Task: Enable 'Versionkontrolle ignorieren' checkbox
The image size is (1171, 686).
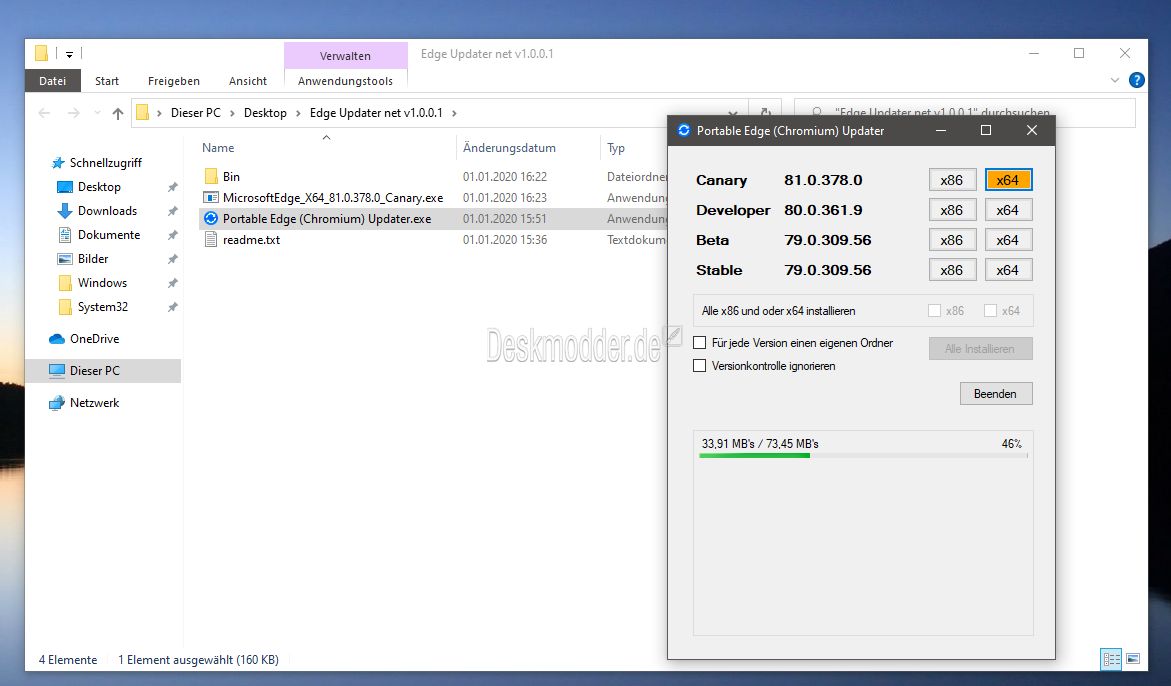Action: click(x=700, y=366)
